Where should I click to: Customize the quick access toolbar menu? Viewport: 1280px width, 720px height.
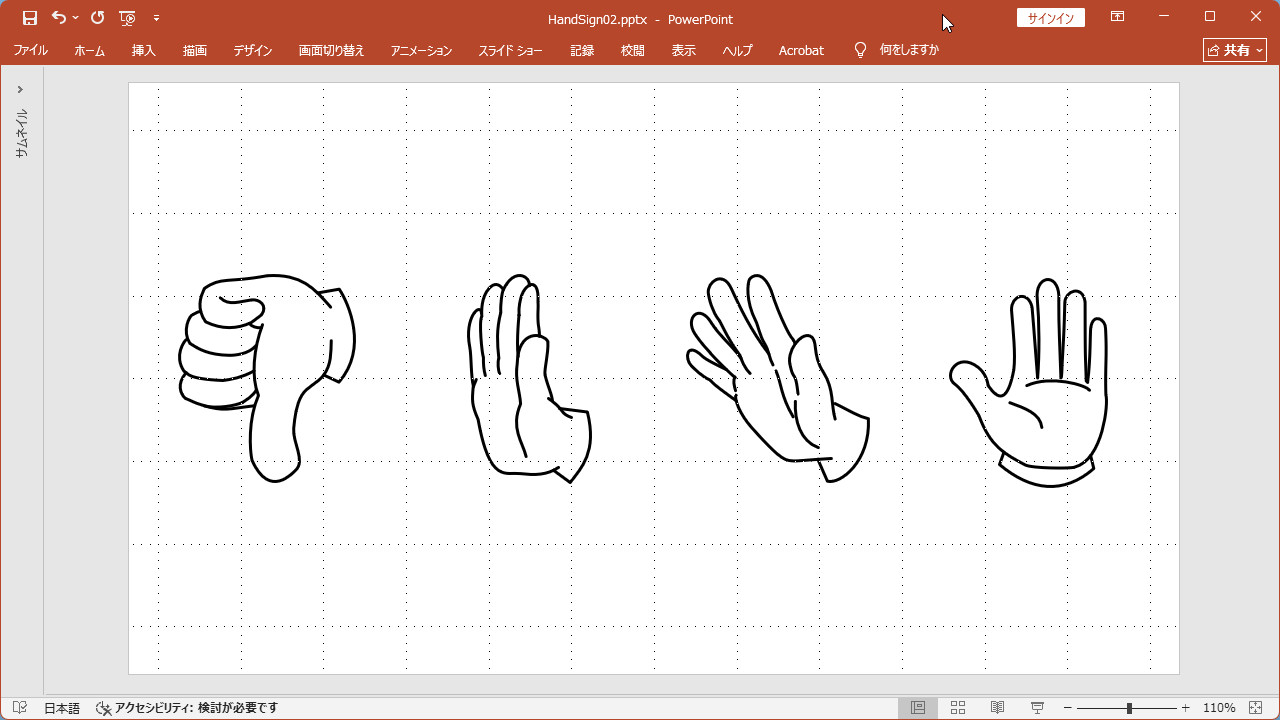pos(156,17)
